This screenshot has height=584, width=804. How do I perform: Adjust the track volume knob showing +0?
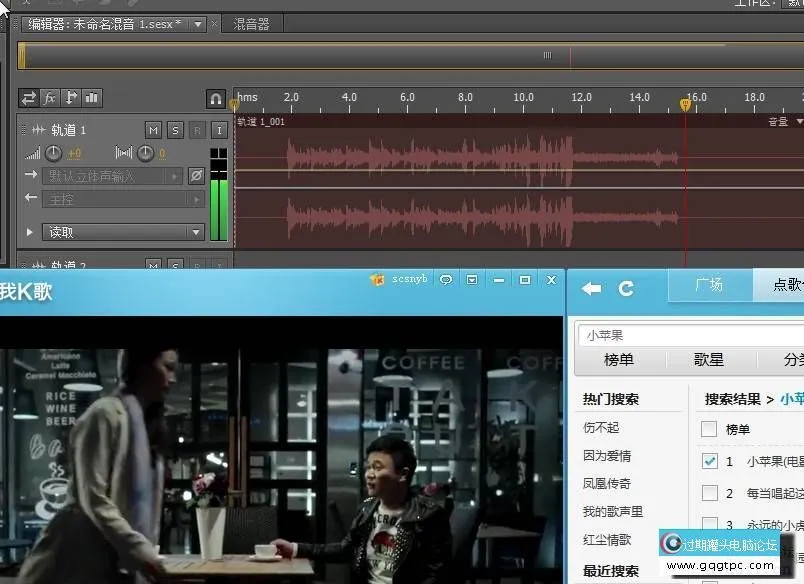54,152
